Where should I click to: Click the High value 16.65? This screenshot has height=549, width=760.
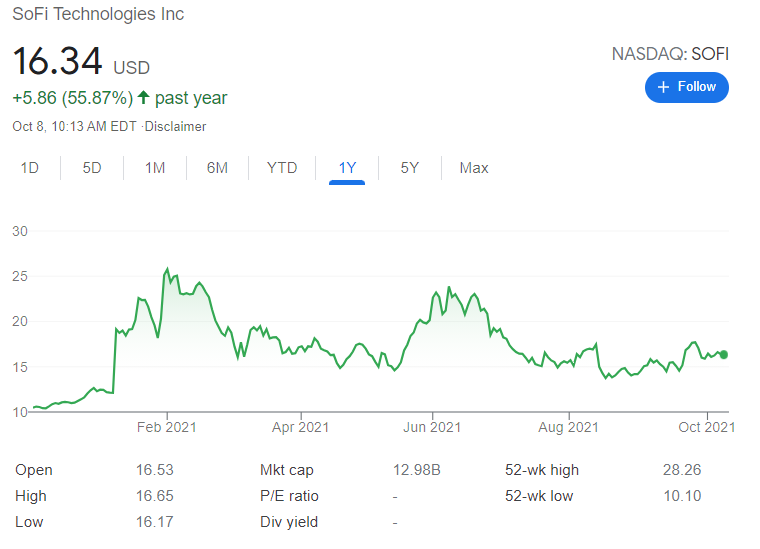pyautogui.click(x=155, y=496)
